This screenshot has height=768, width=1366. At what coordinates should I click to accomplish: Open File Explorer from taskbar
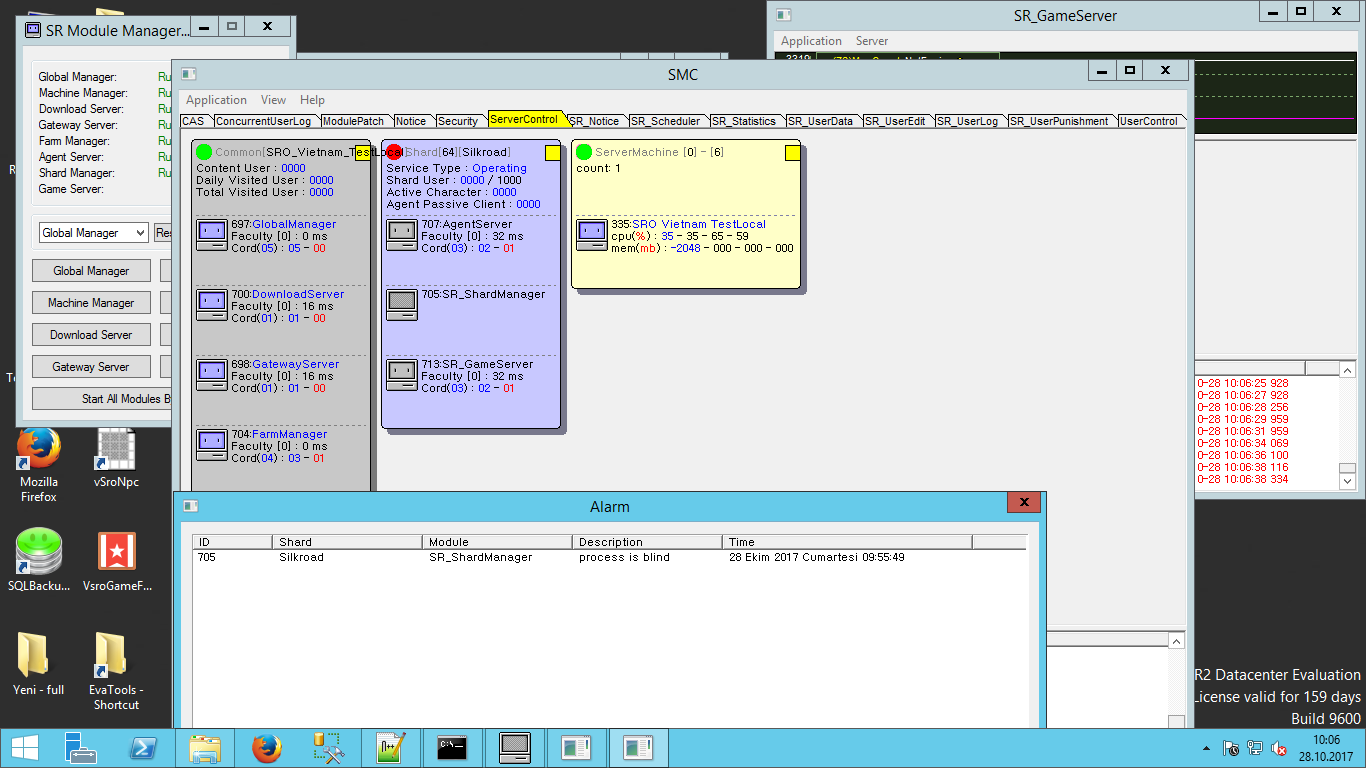click(205, 748)
